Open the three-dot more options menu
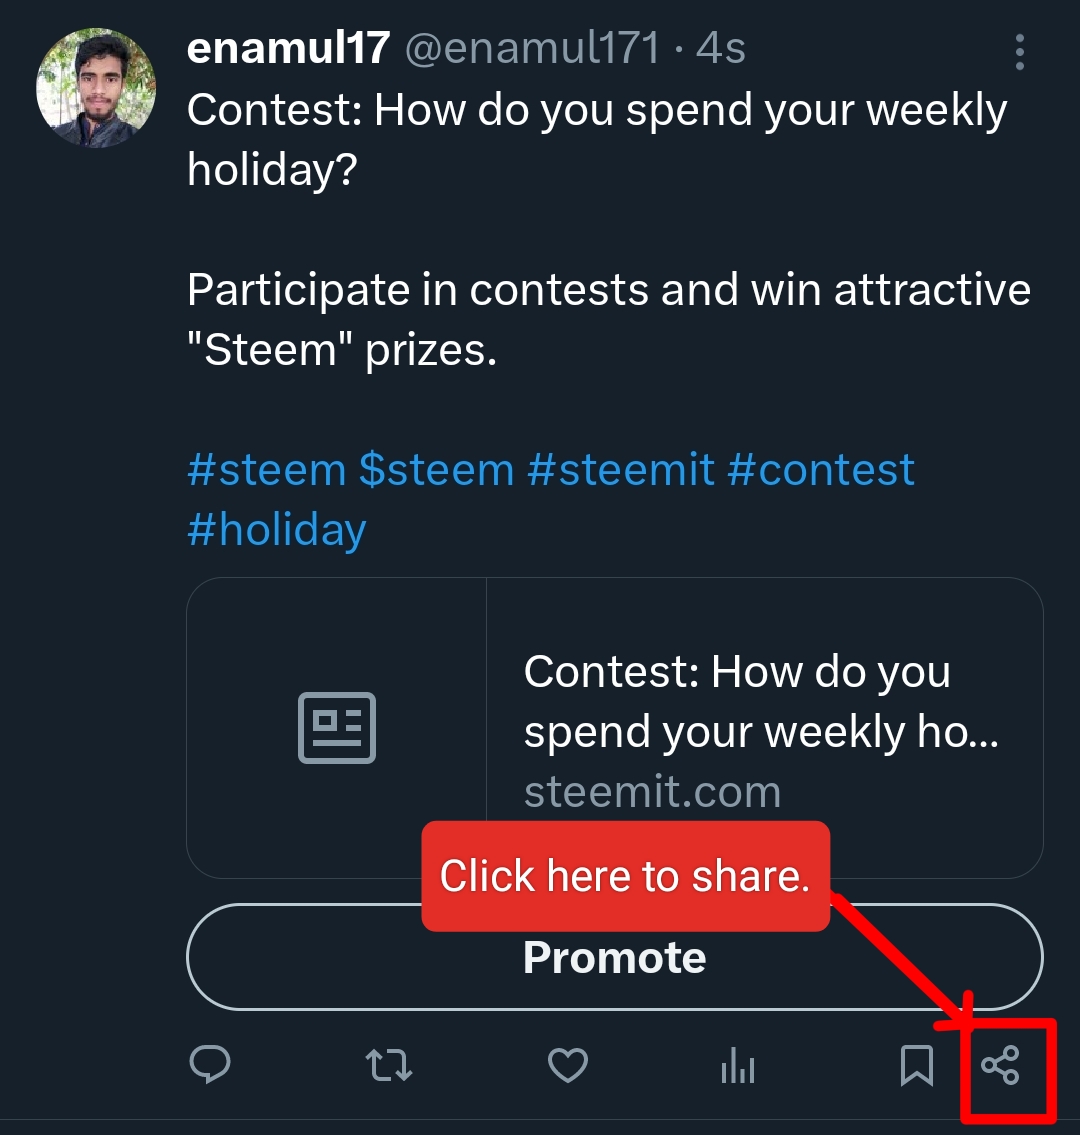 pos(1019,52)
